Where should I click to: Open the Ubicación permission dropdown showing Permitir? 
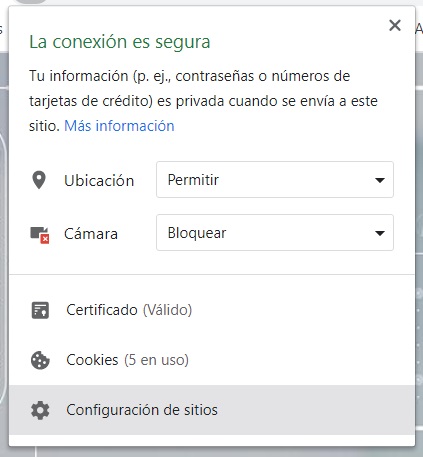[x=275, y=180]
